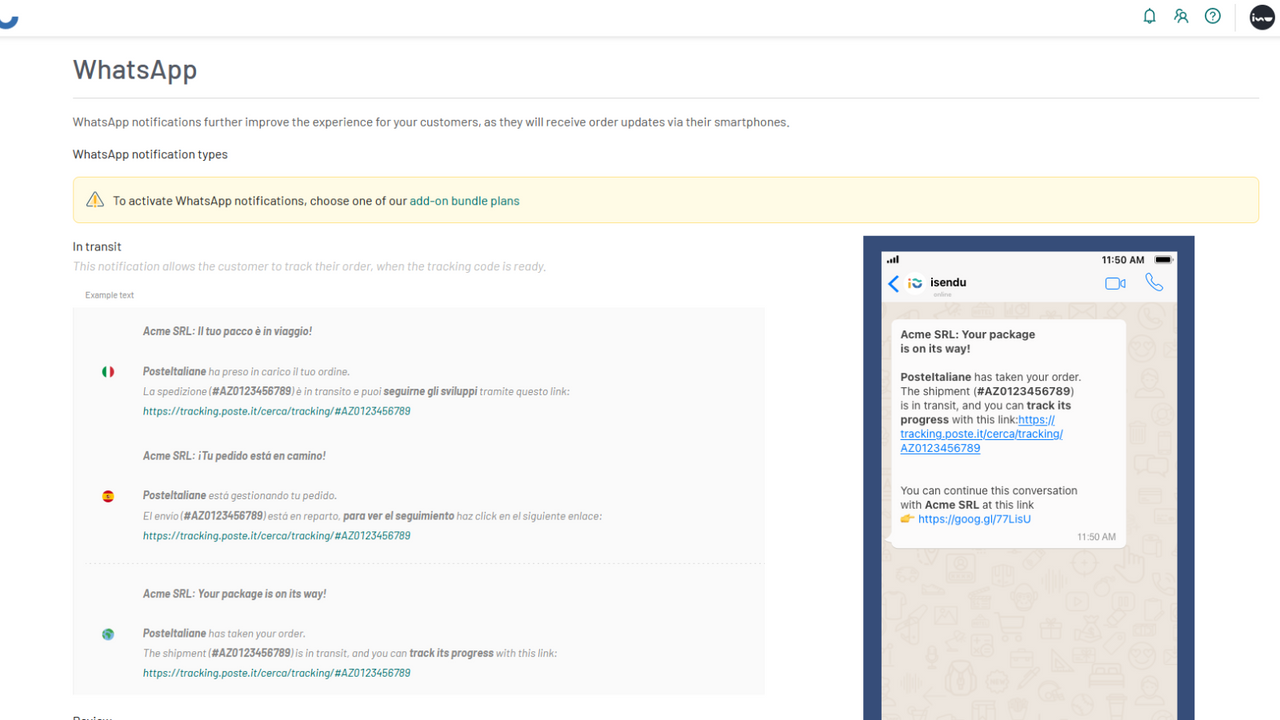Click the 'In transit' section title
1280x720 pixels.
[x=97, y=247]
